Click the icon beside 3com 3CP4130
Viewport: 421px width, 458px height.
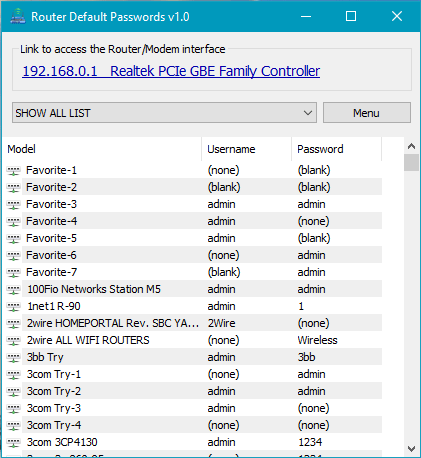[13, 443]
